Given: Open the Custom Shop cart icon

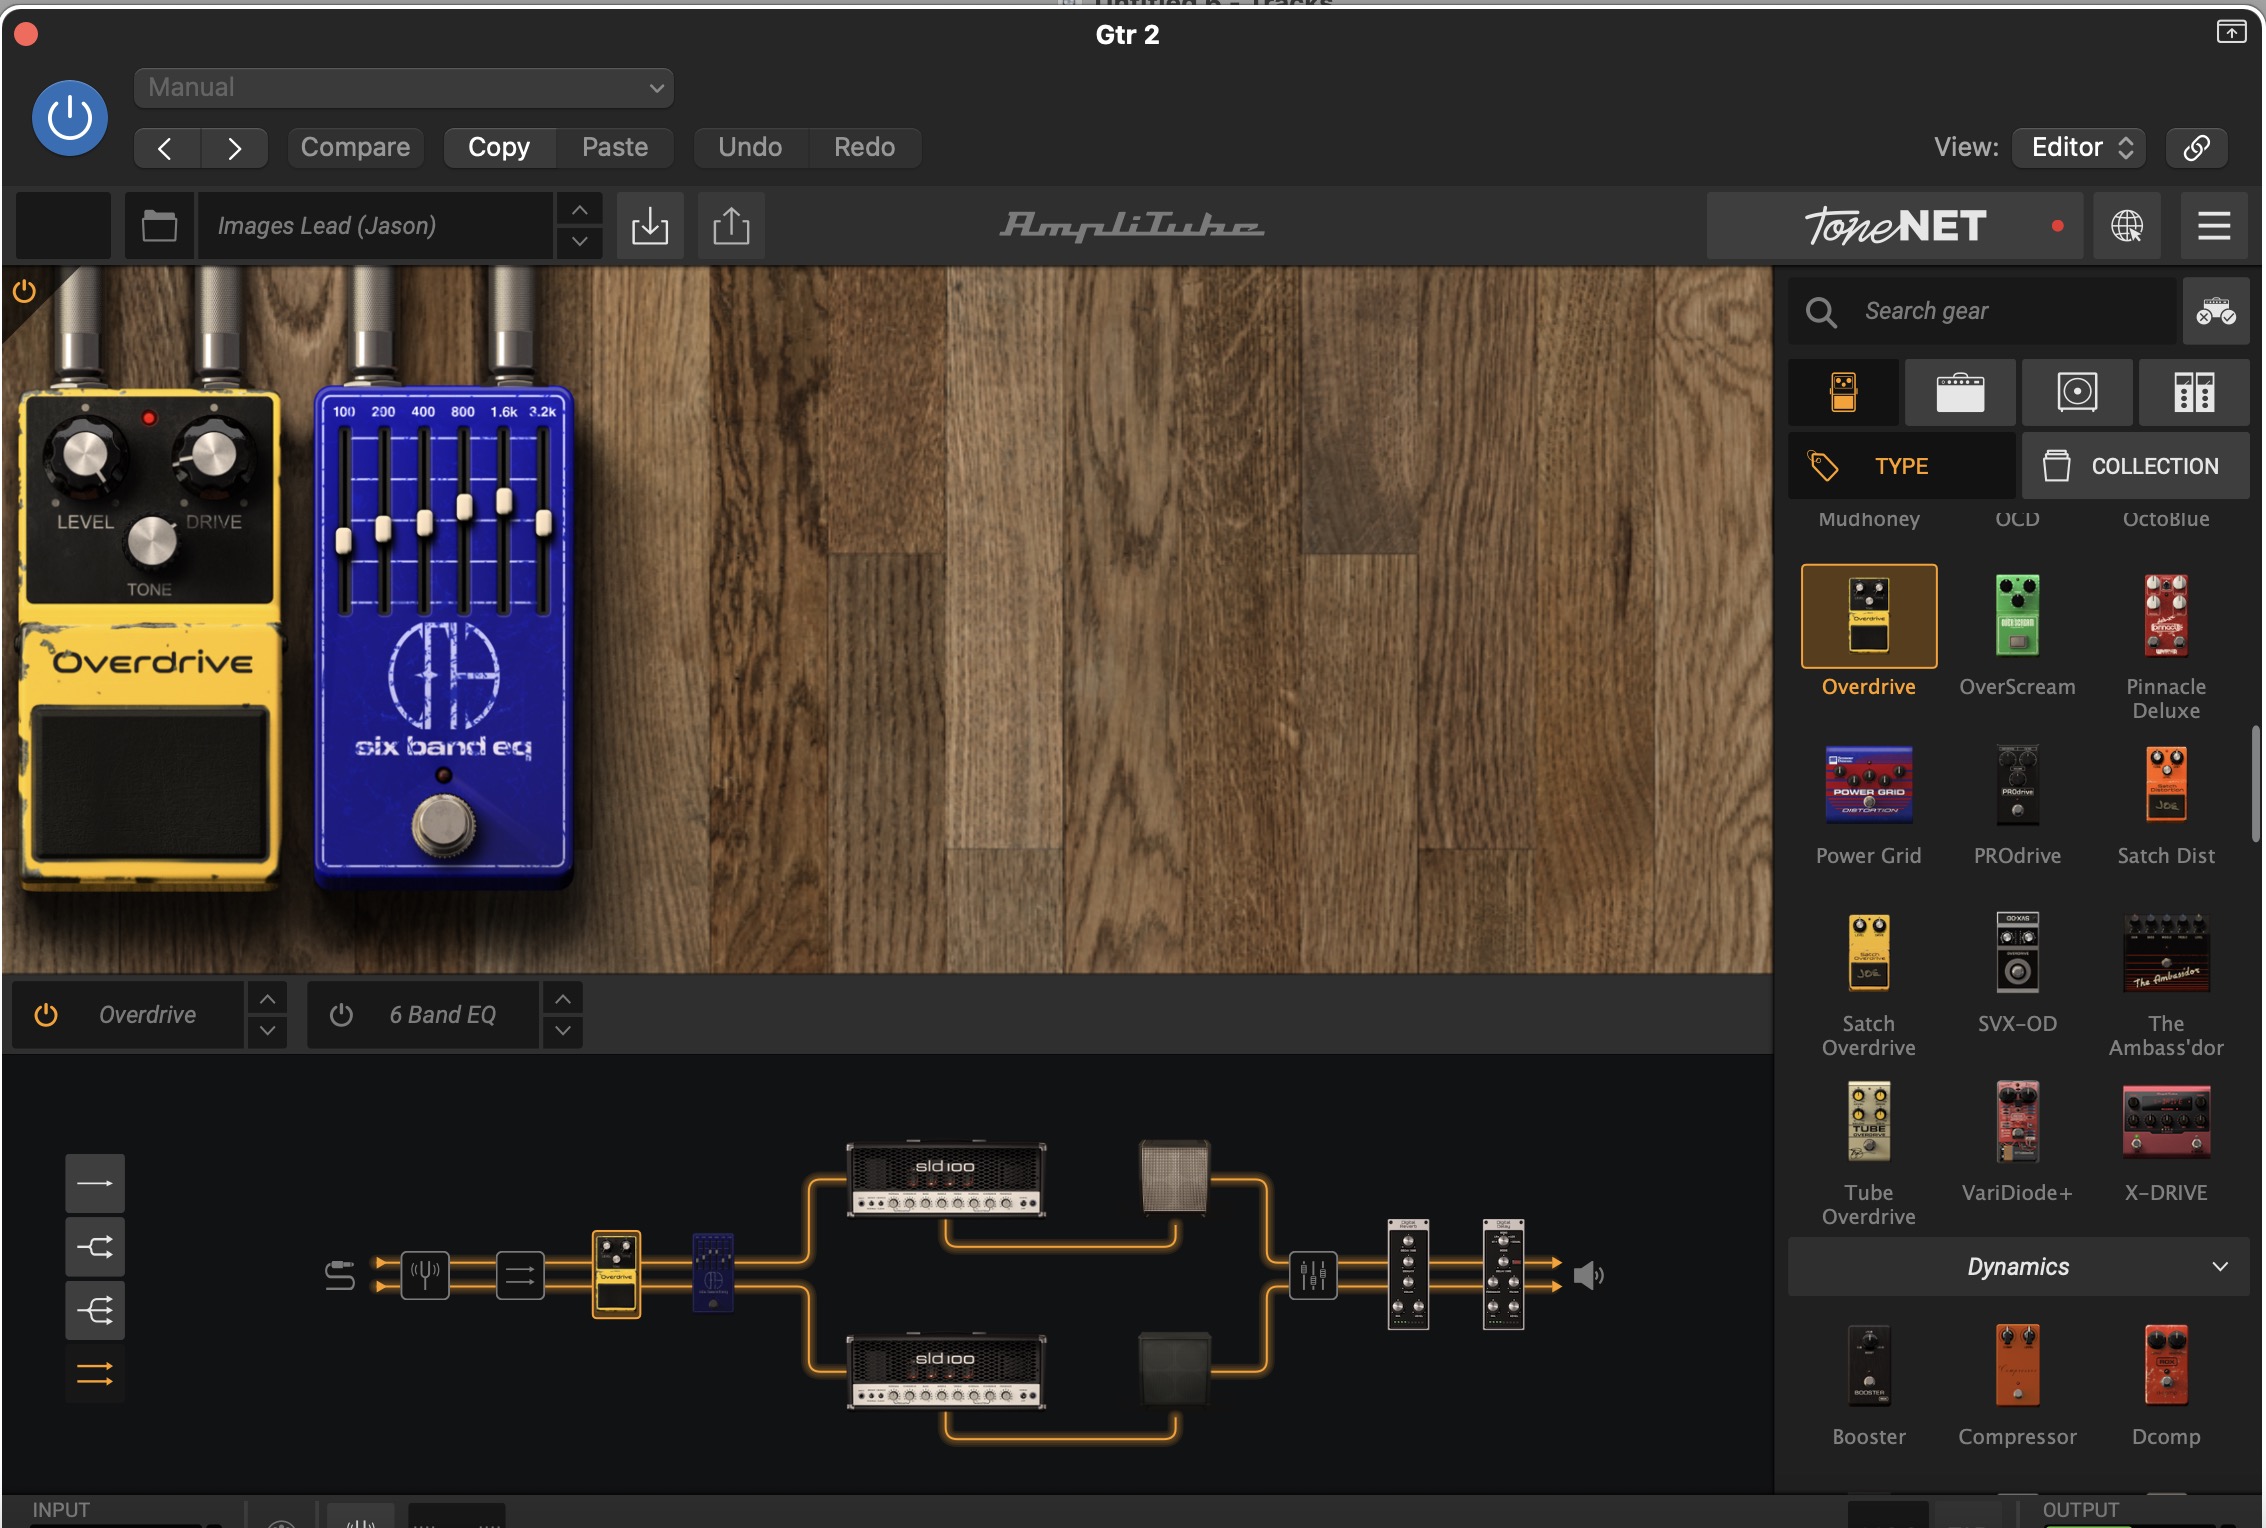Looking at the screenshot, I should point(2215,311).
